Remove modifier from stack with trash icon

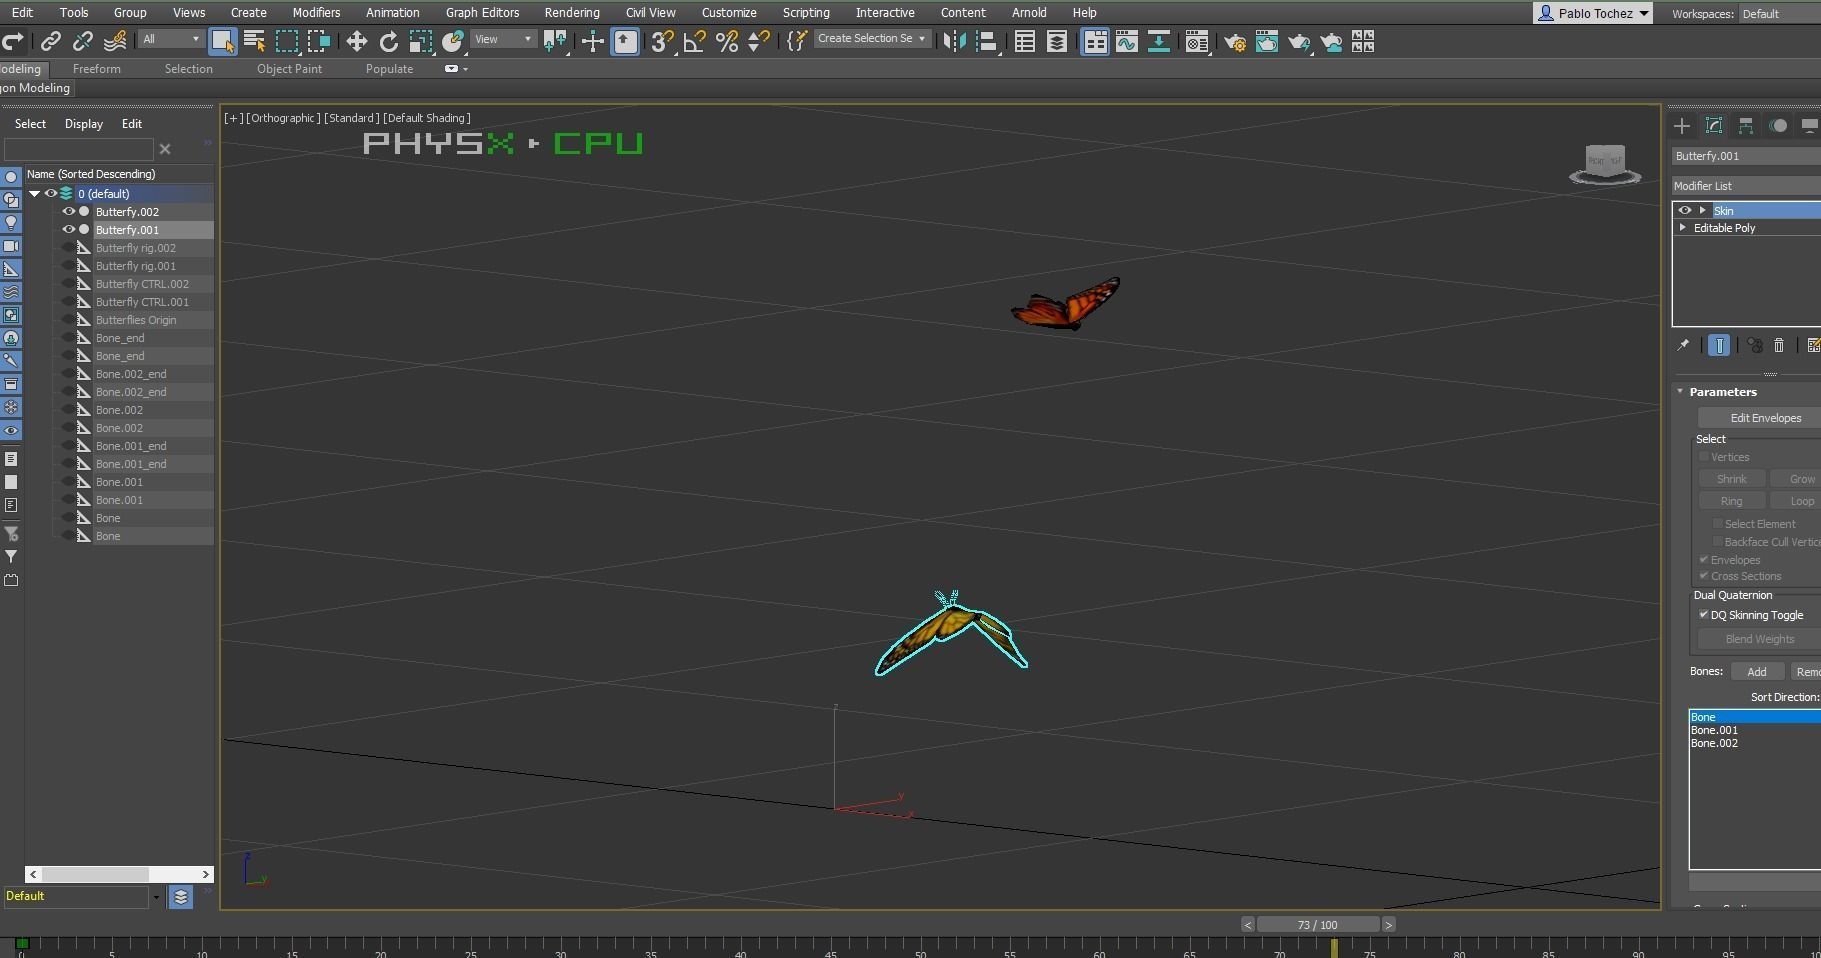[1779, 345]
